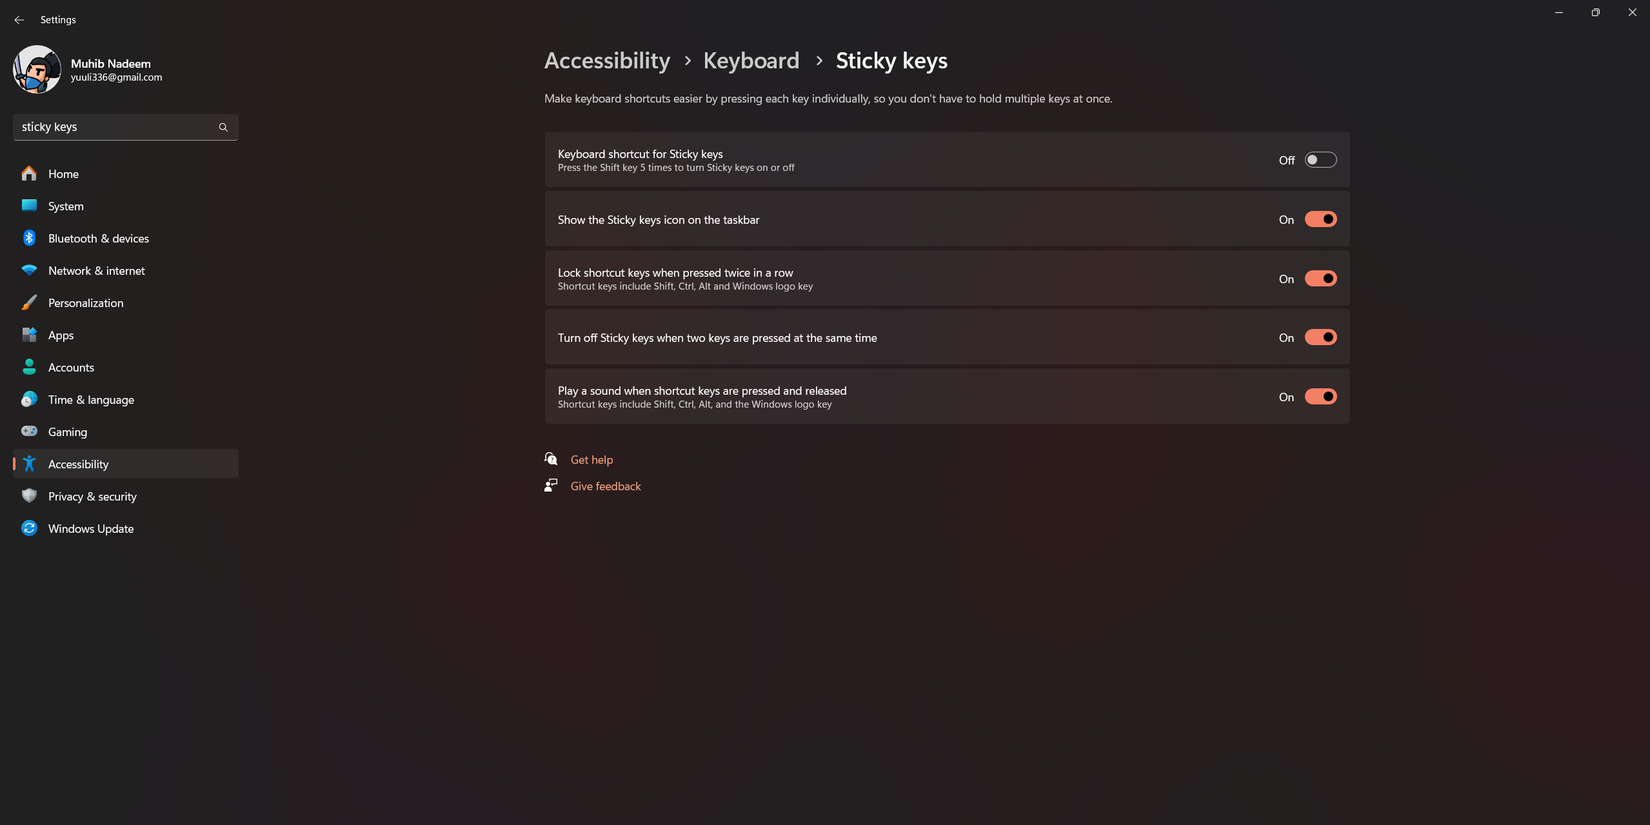Open Privacy & security settings

[92, 496]
